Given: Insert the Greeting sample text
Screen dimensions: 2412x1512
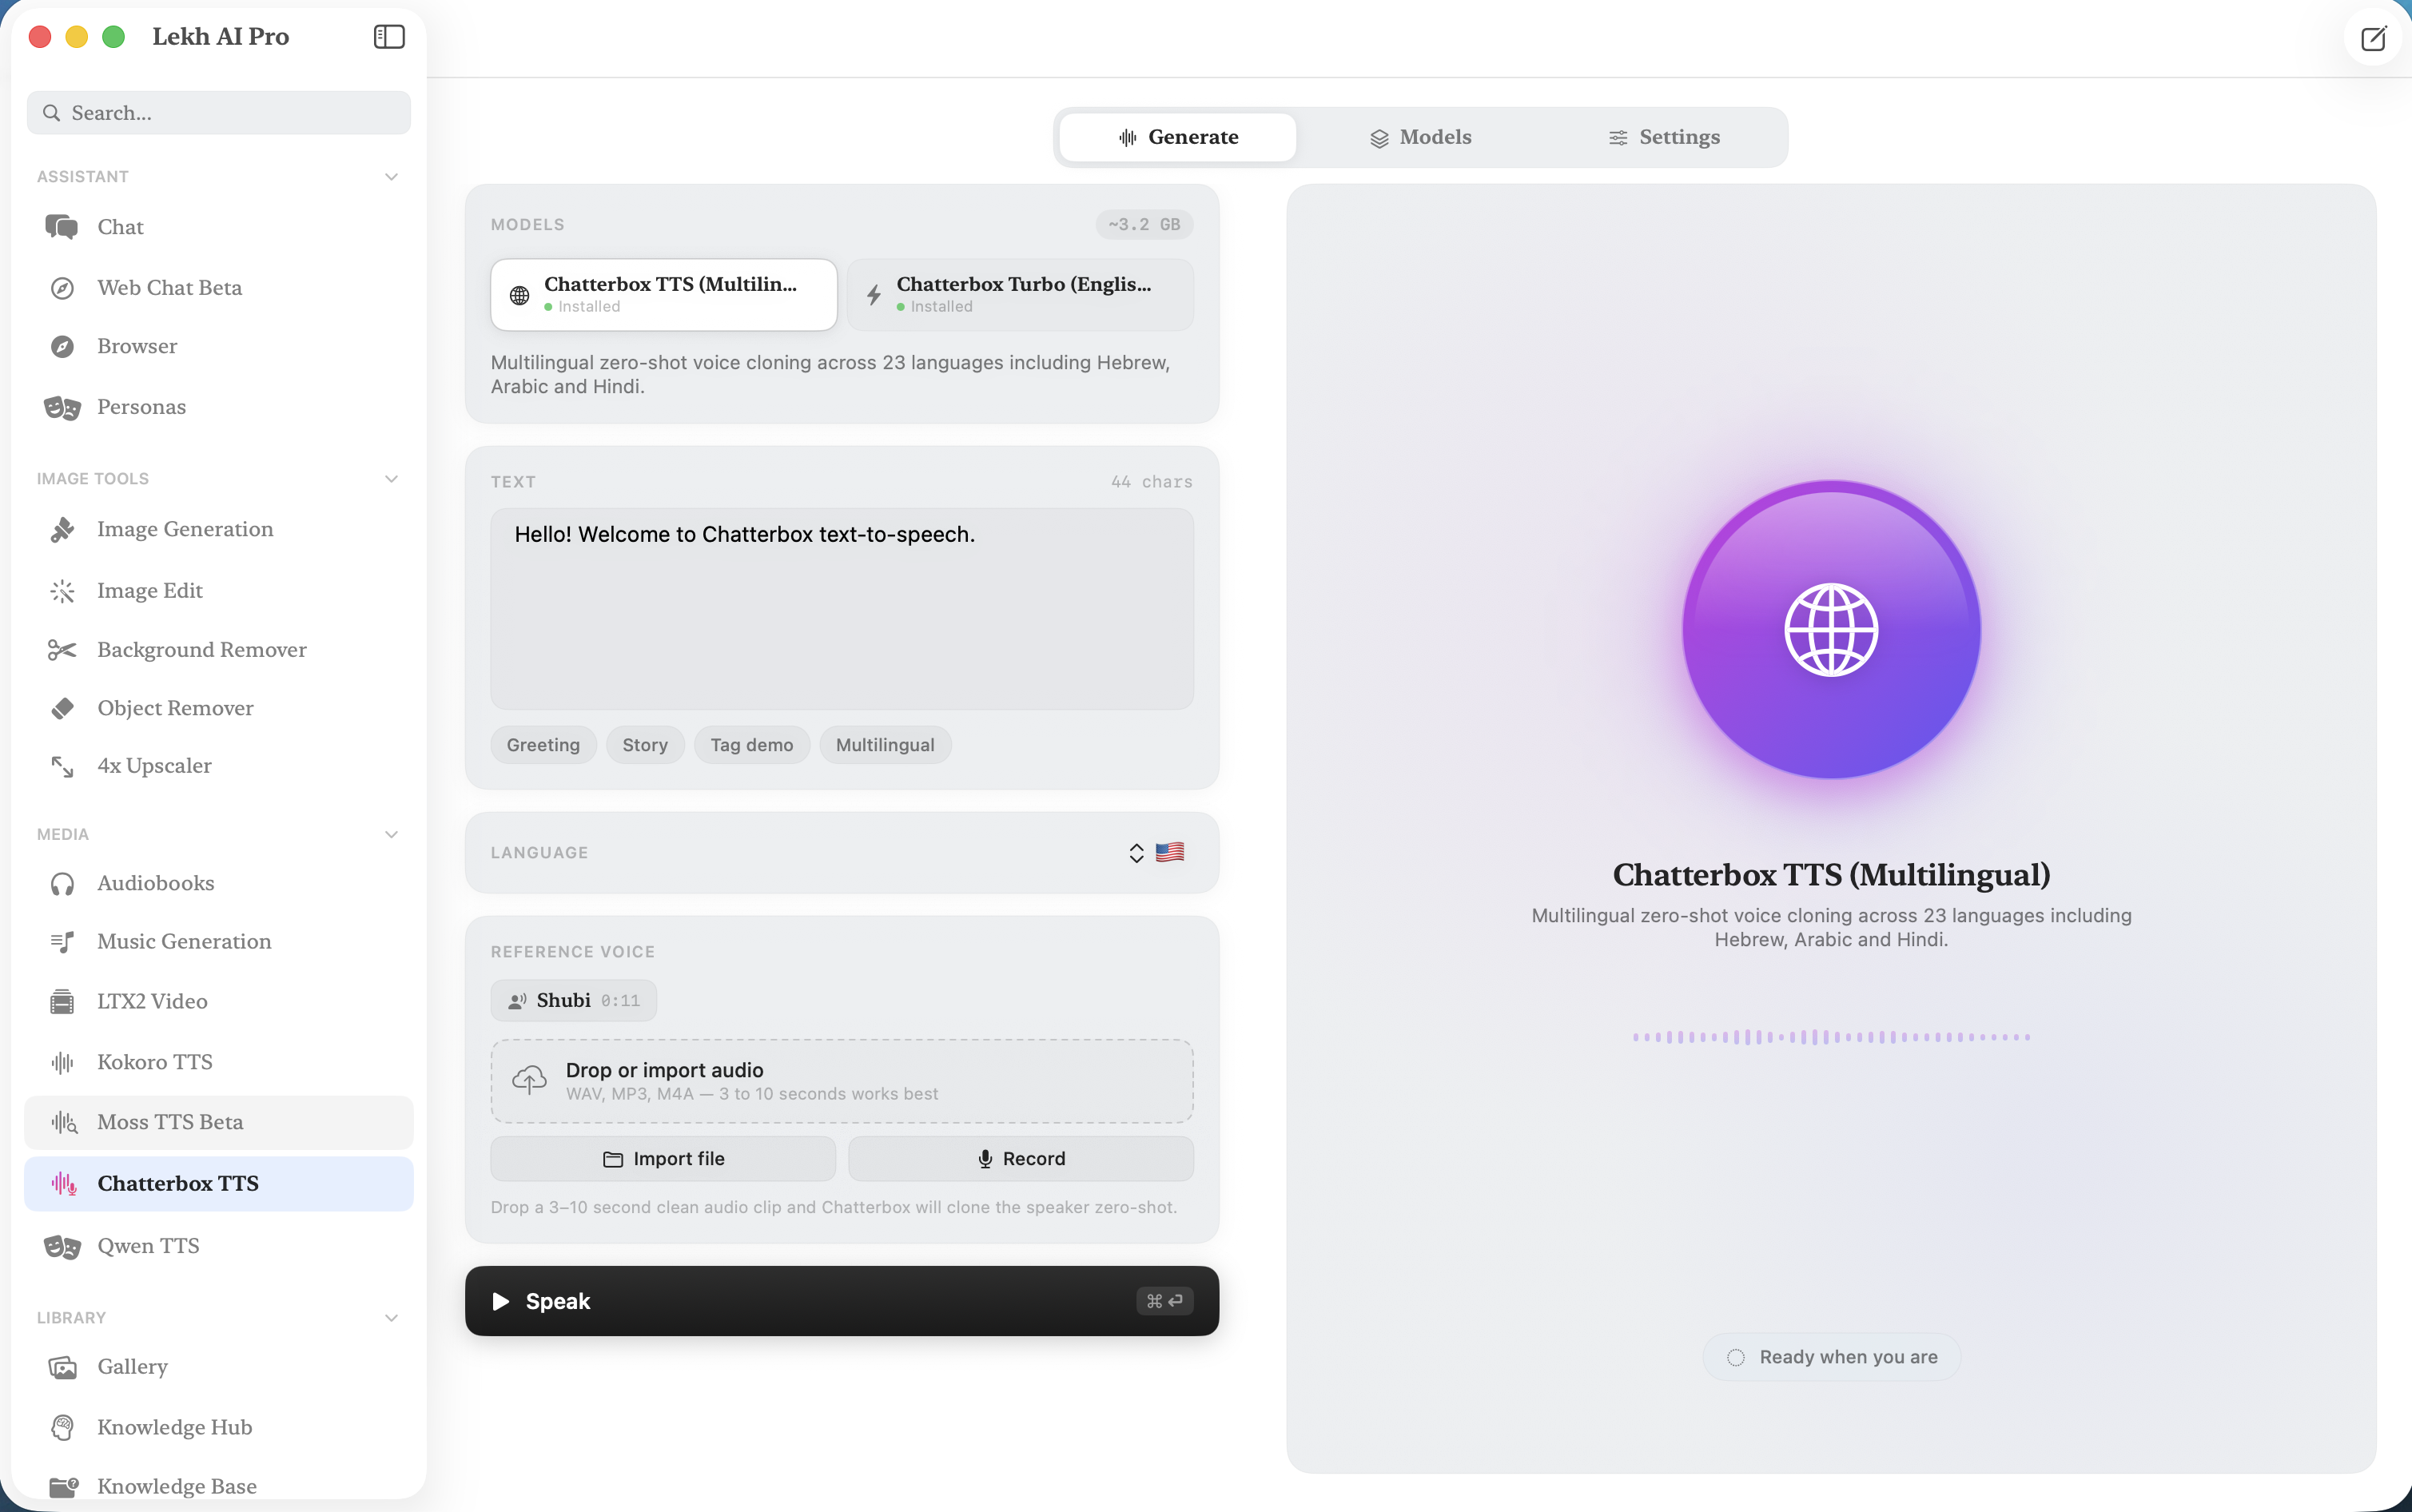Looking at the screenshot, I should (x=543, y=745).
